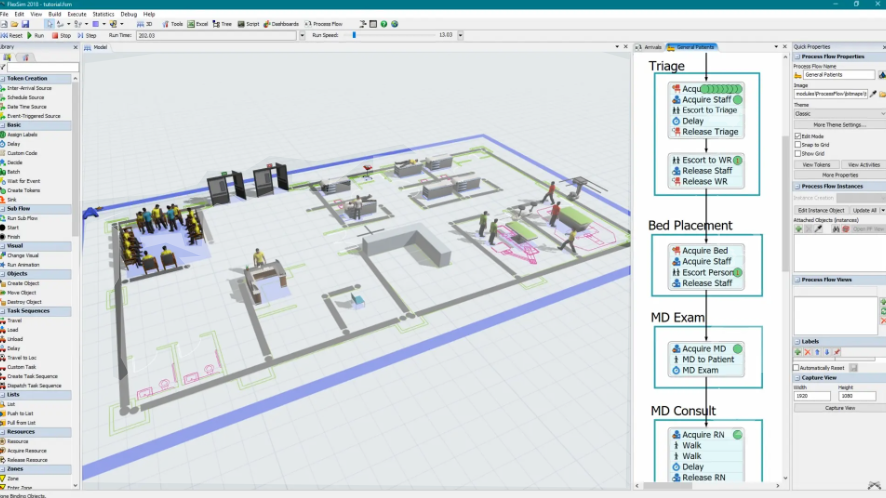Image resolution: width=886 pixels, height=498 pixels.
Task: Open the Process Flow toolbar button
Action: pyautogui.click(x=324, y=24)
